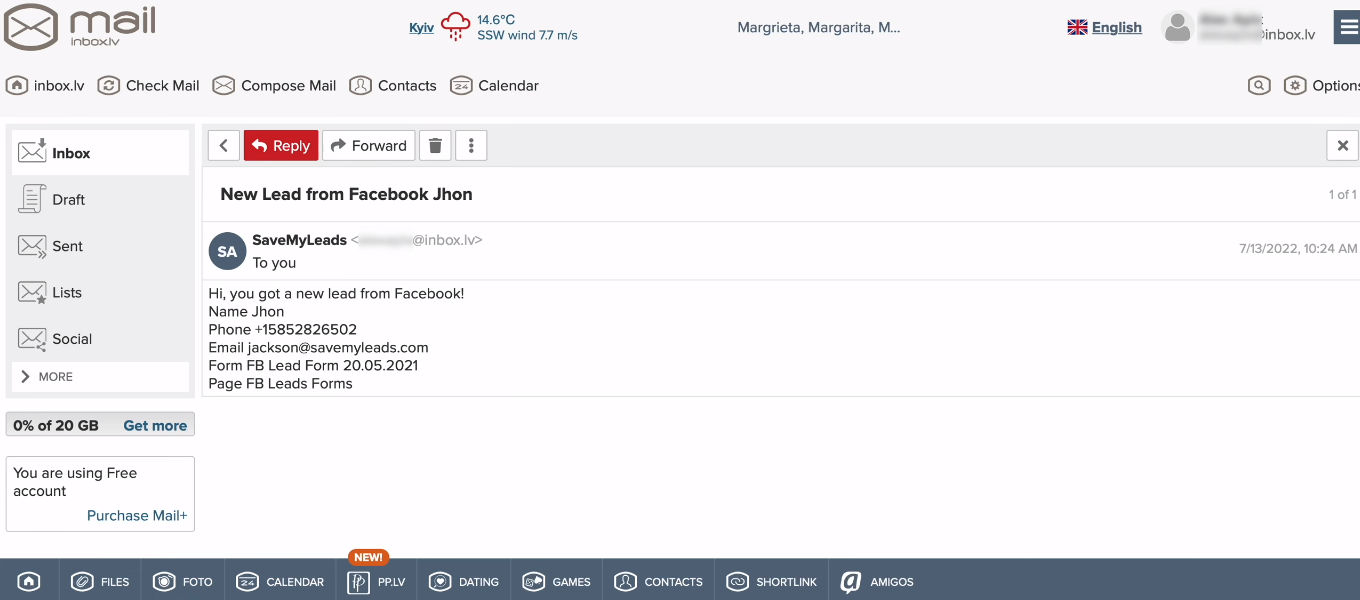The image size is (1360, 600).
Task: Click the home icon in bottom bar
Action: 29,582
